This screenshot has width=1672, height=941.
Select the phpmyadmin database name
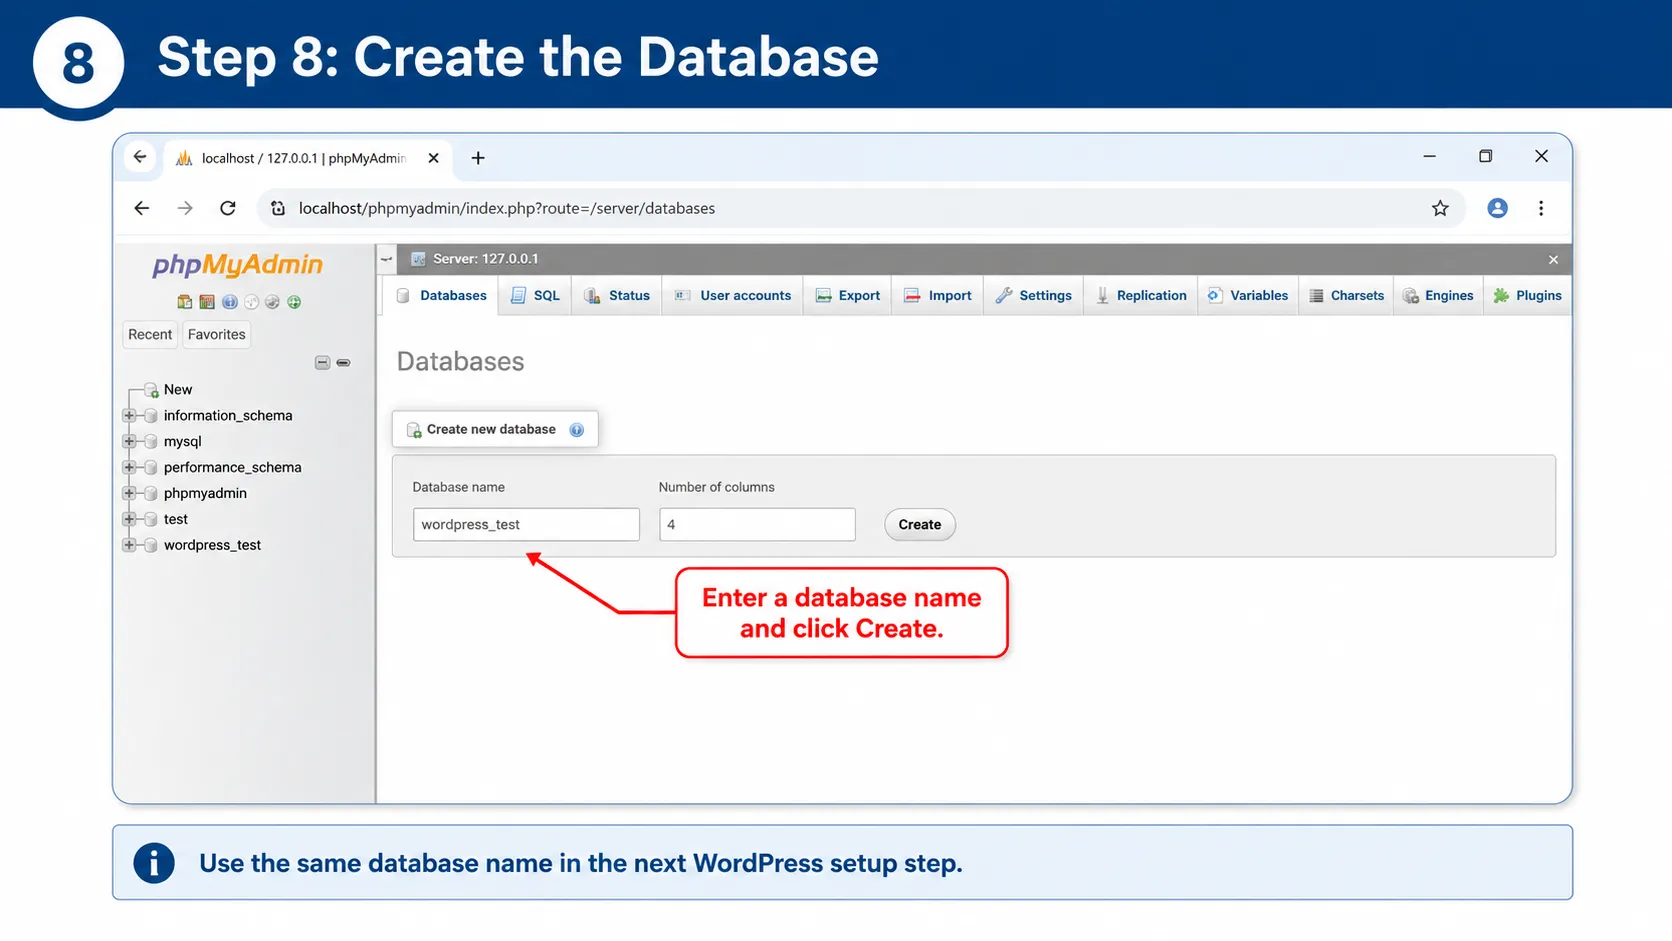(205, 494)
